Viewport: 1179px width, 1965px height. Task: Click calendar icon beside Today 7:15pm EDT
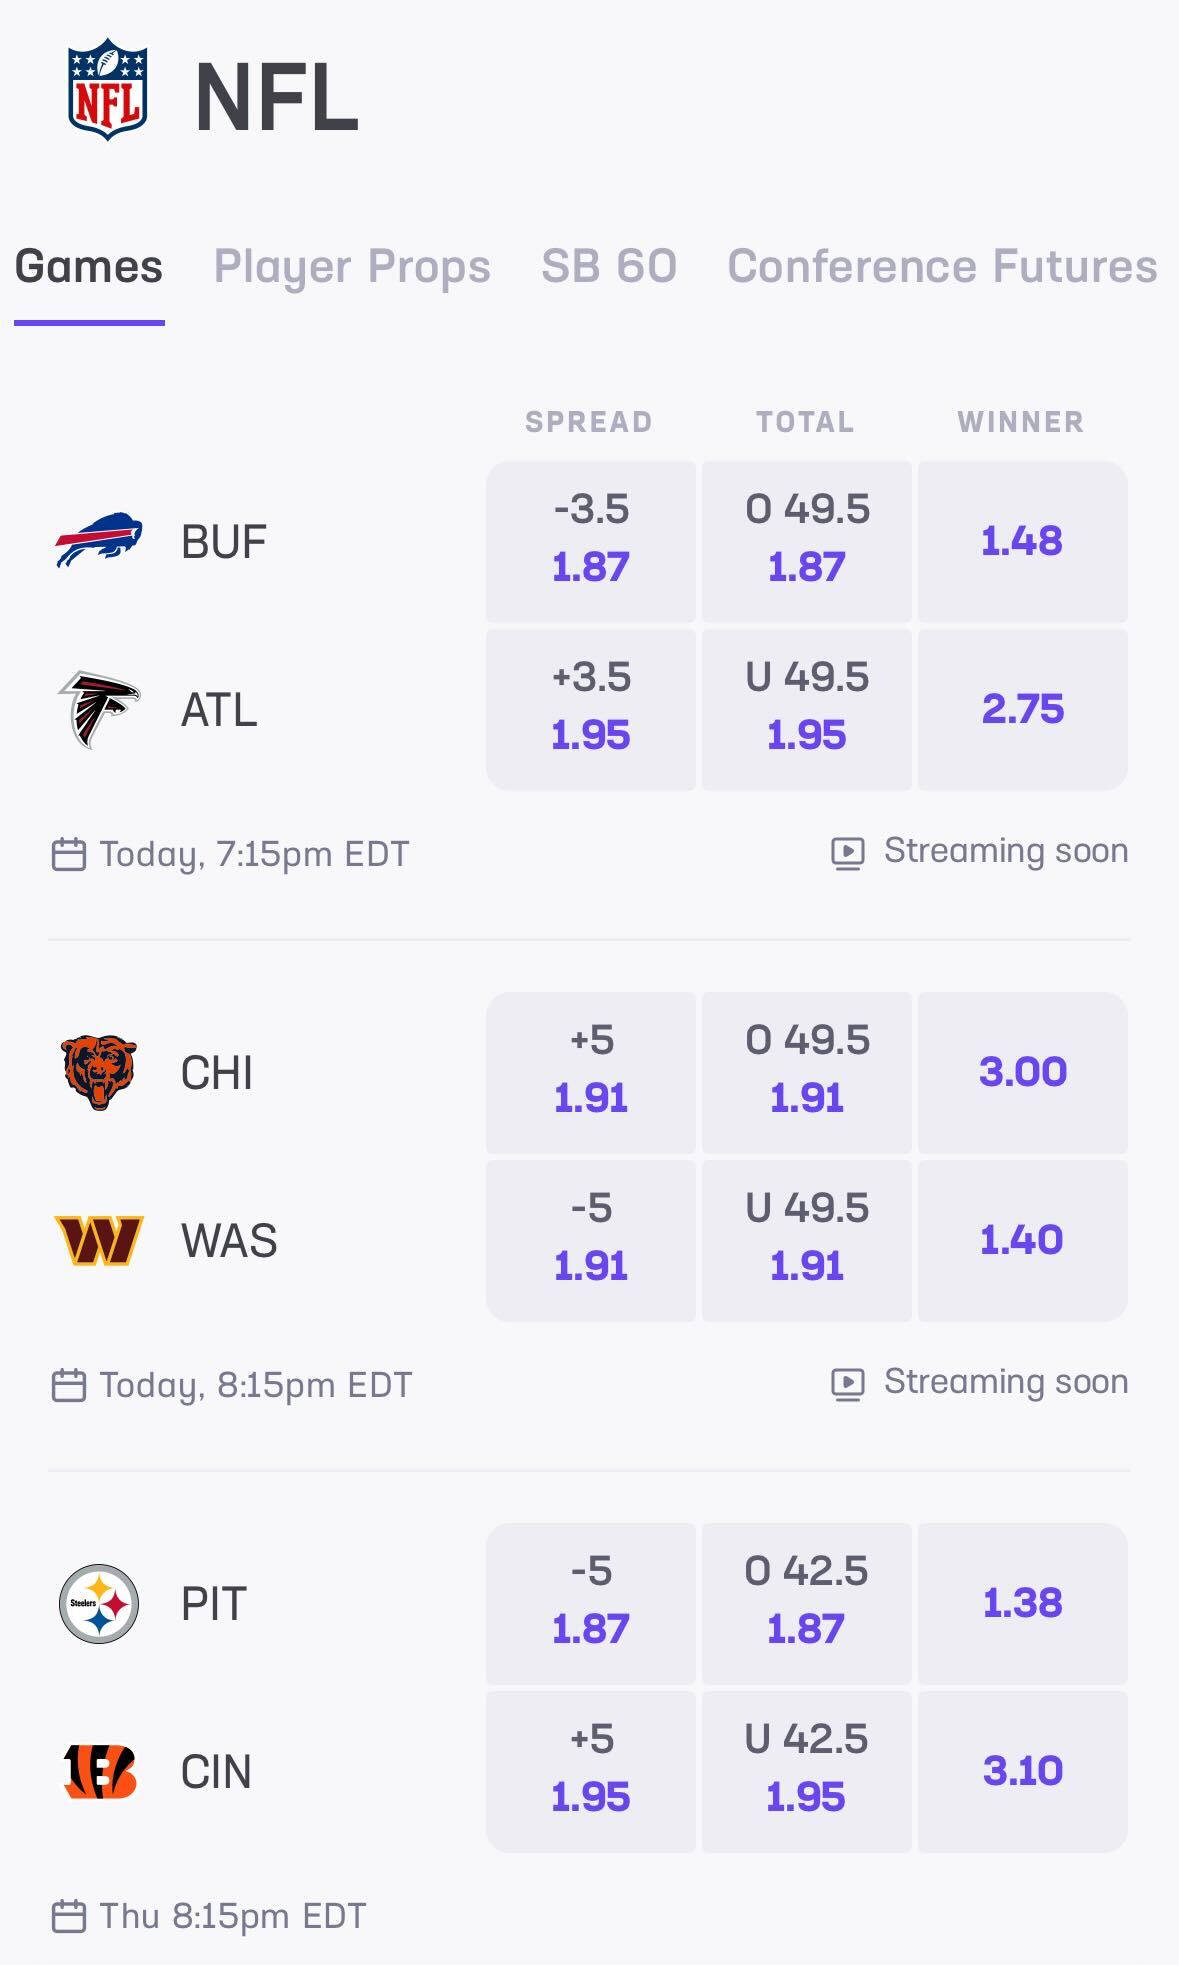67,855
